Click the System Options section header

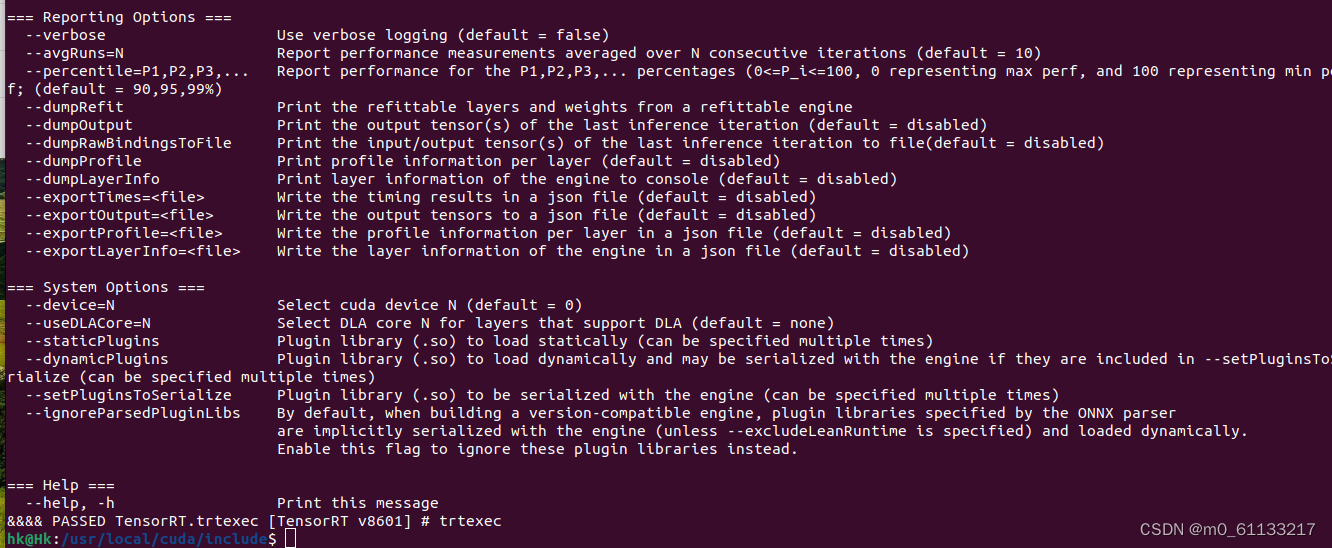tap(106, 287)
